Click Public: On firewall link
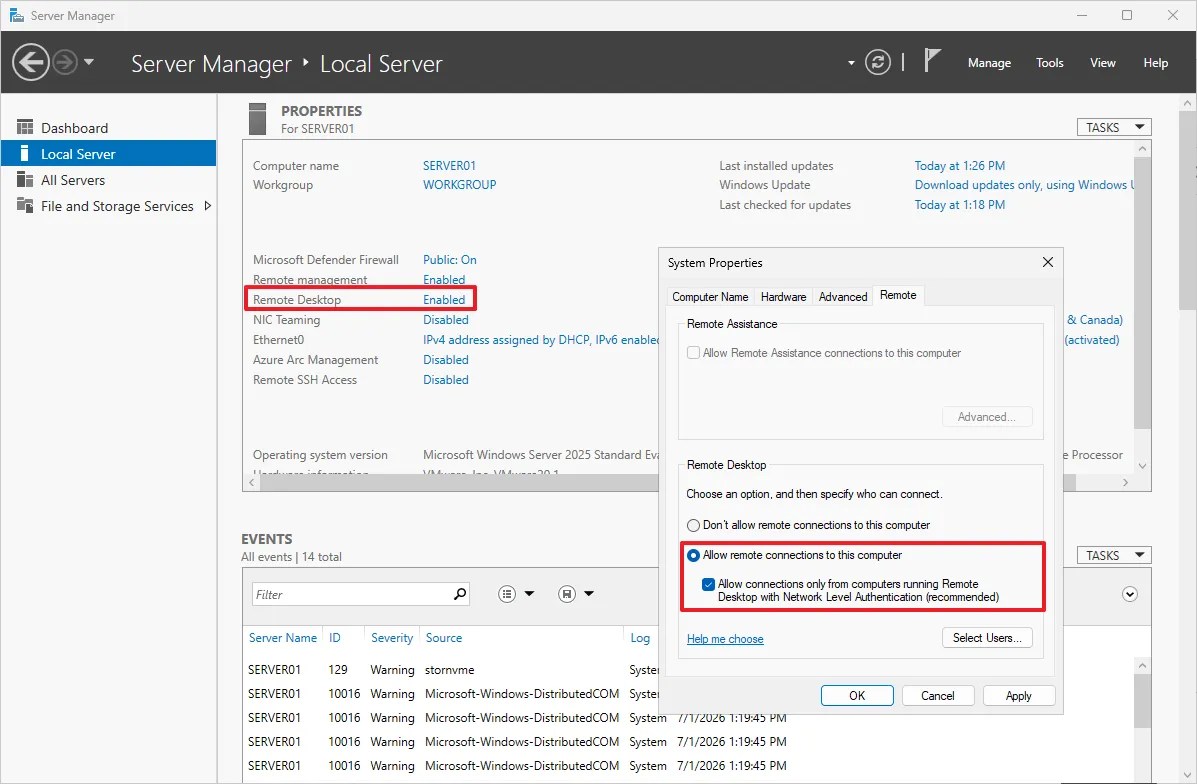This screenshot has height=784, width=1197. click(x=450, y=260)
